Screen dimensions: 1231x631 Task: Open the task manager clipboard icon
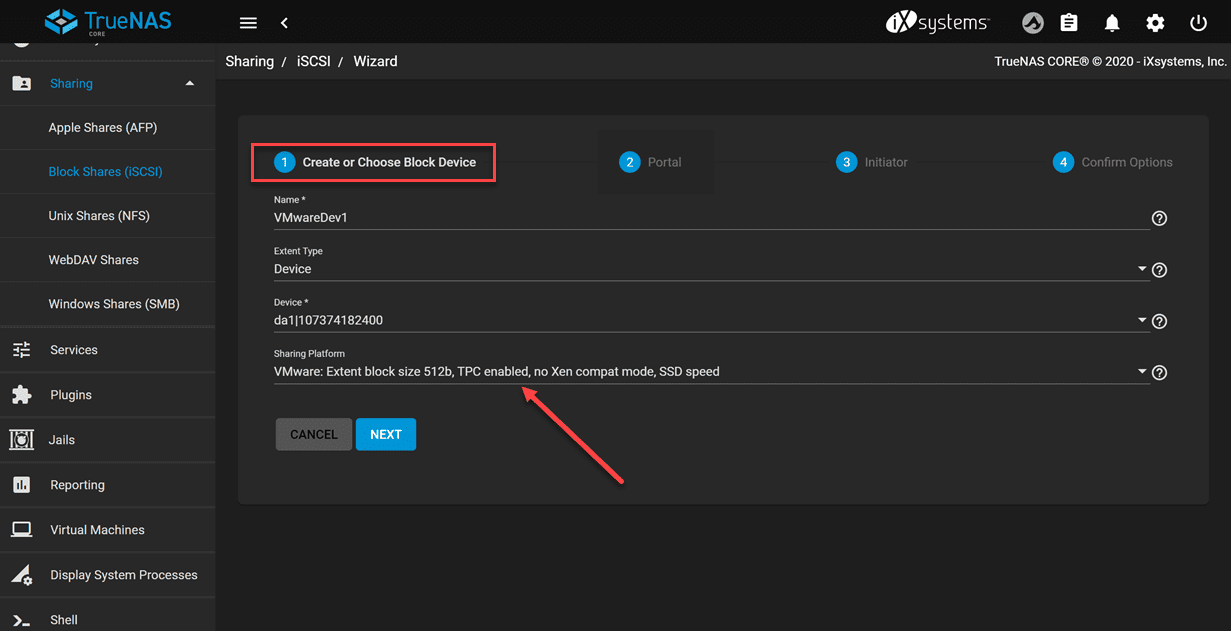tap(1069, 23)
